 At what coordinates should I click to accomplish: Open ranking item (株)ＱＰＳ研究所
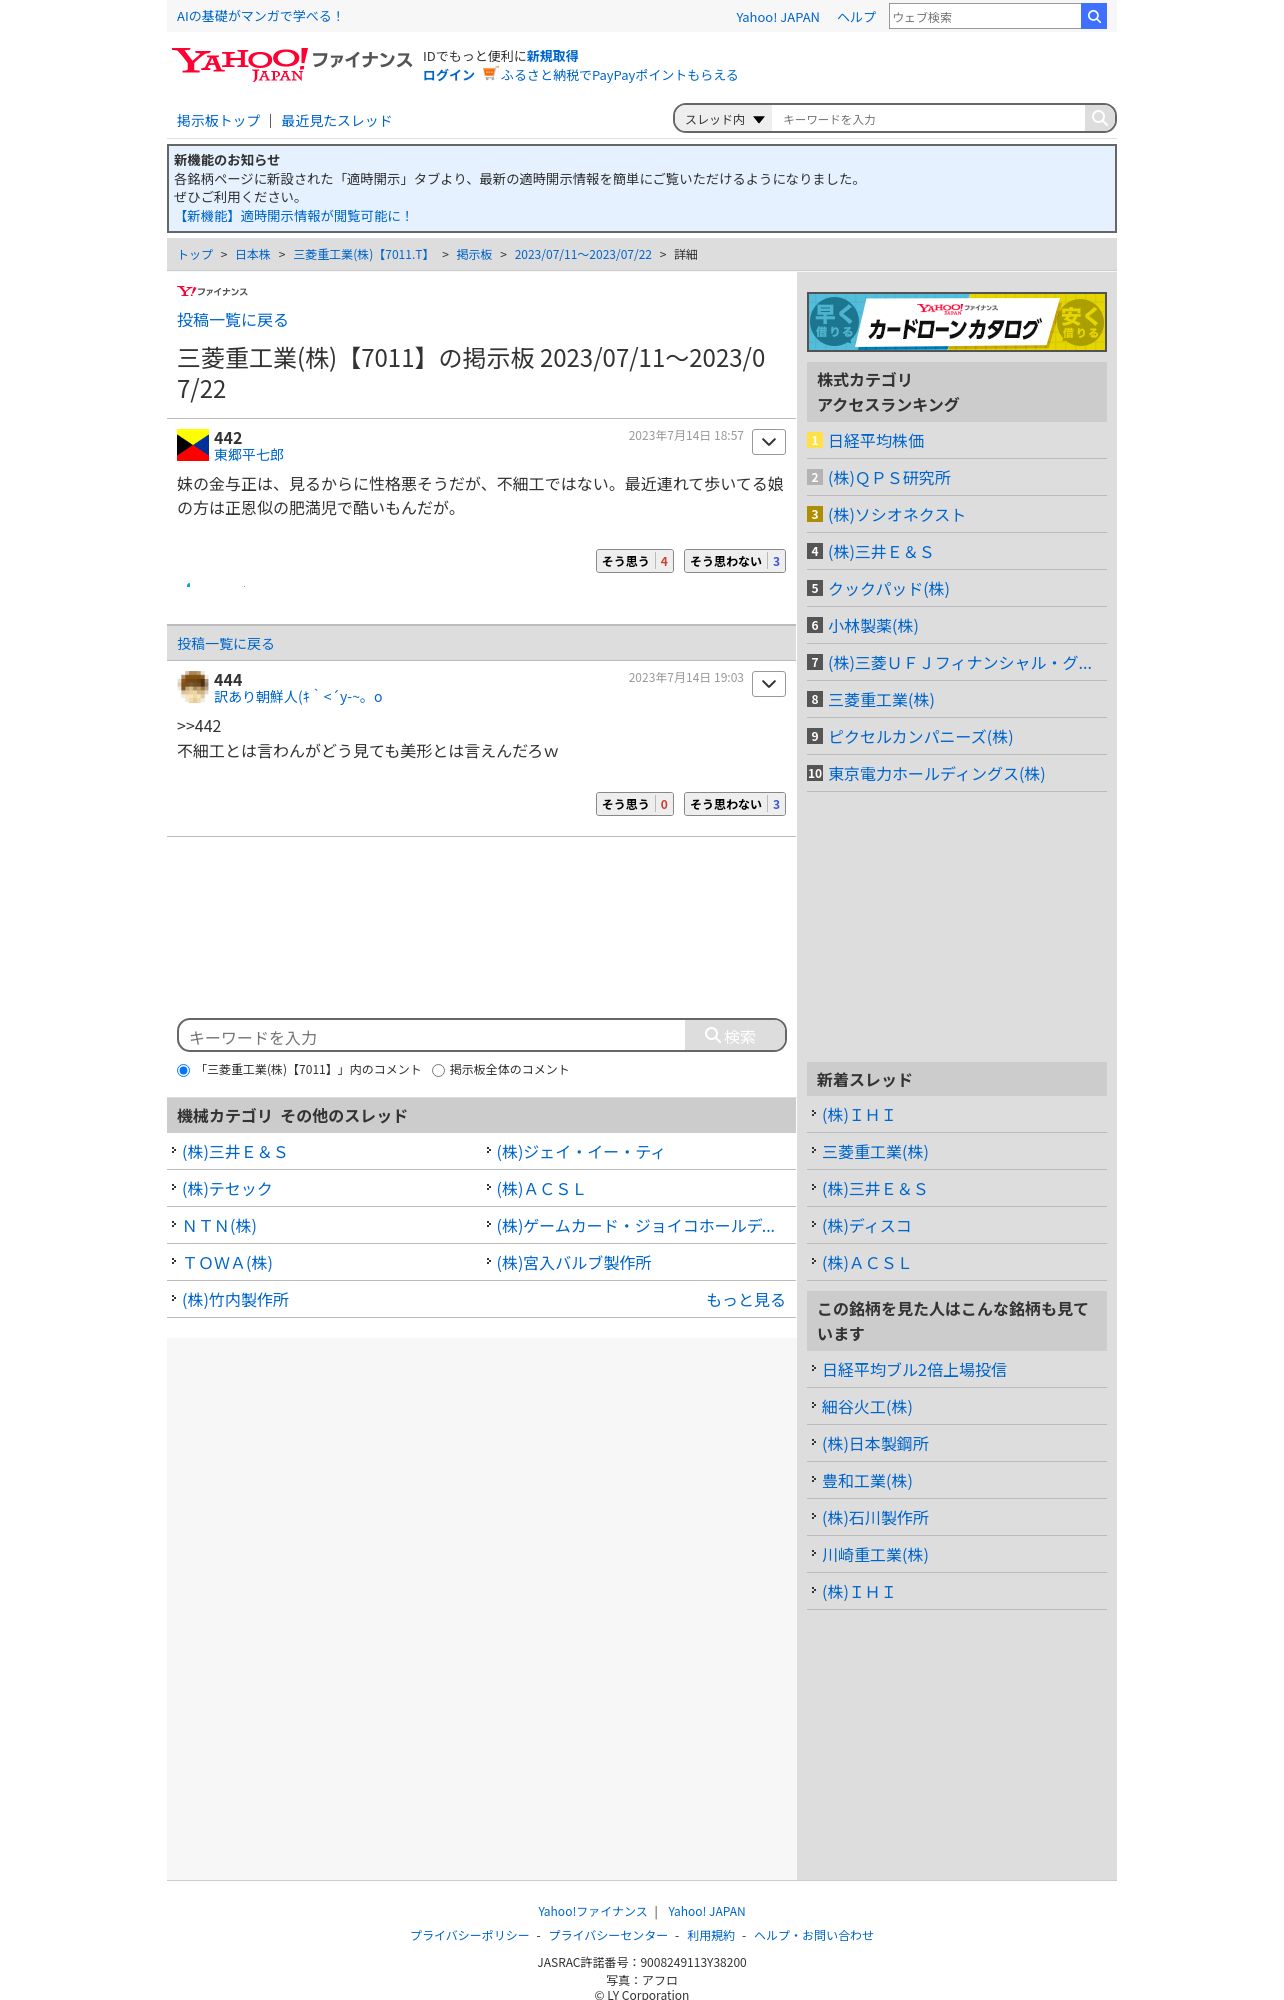[889, 478]
